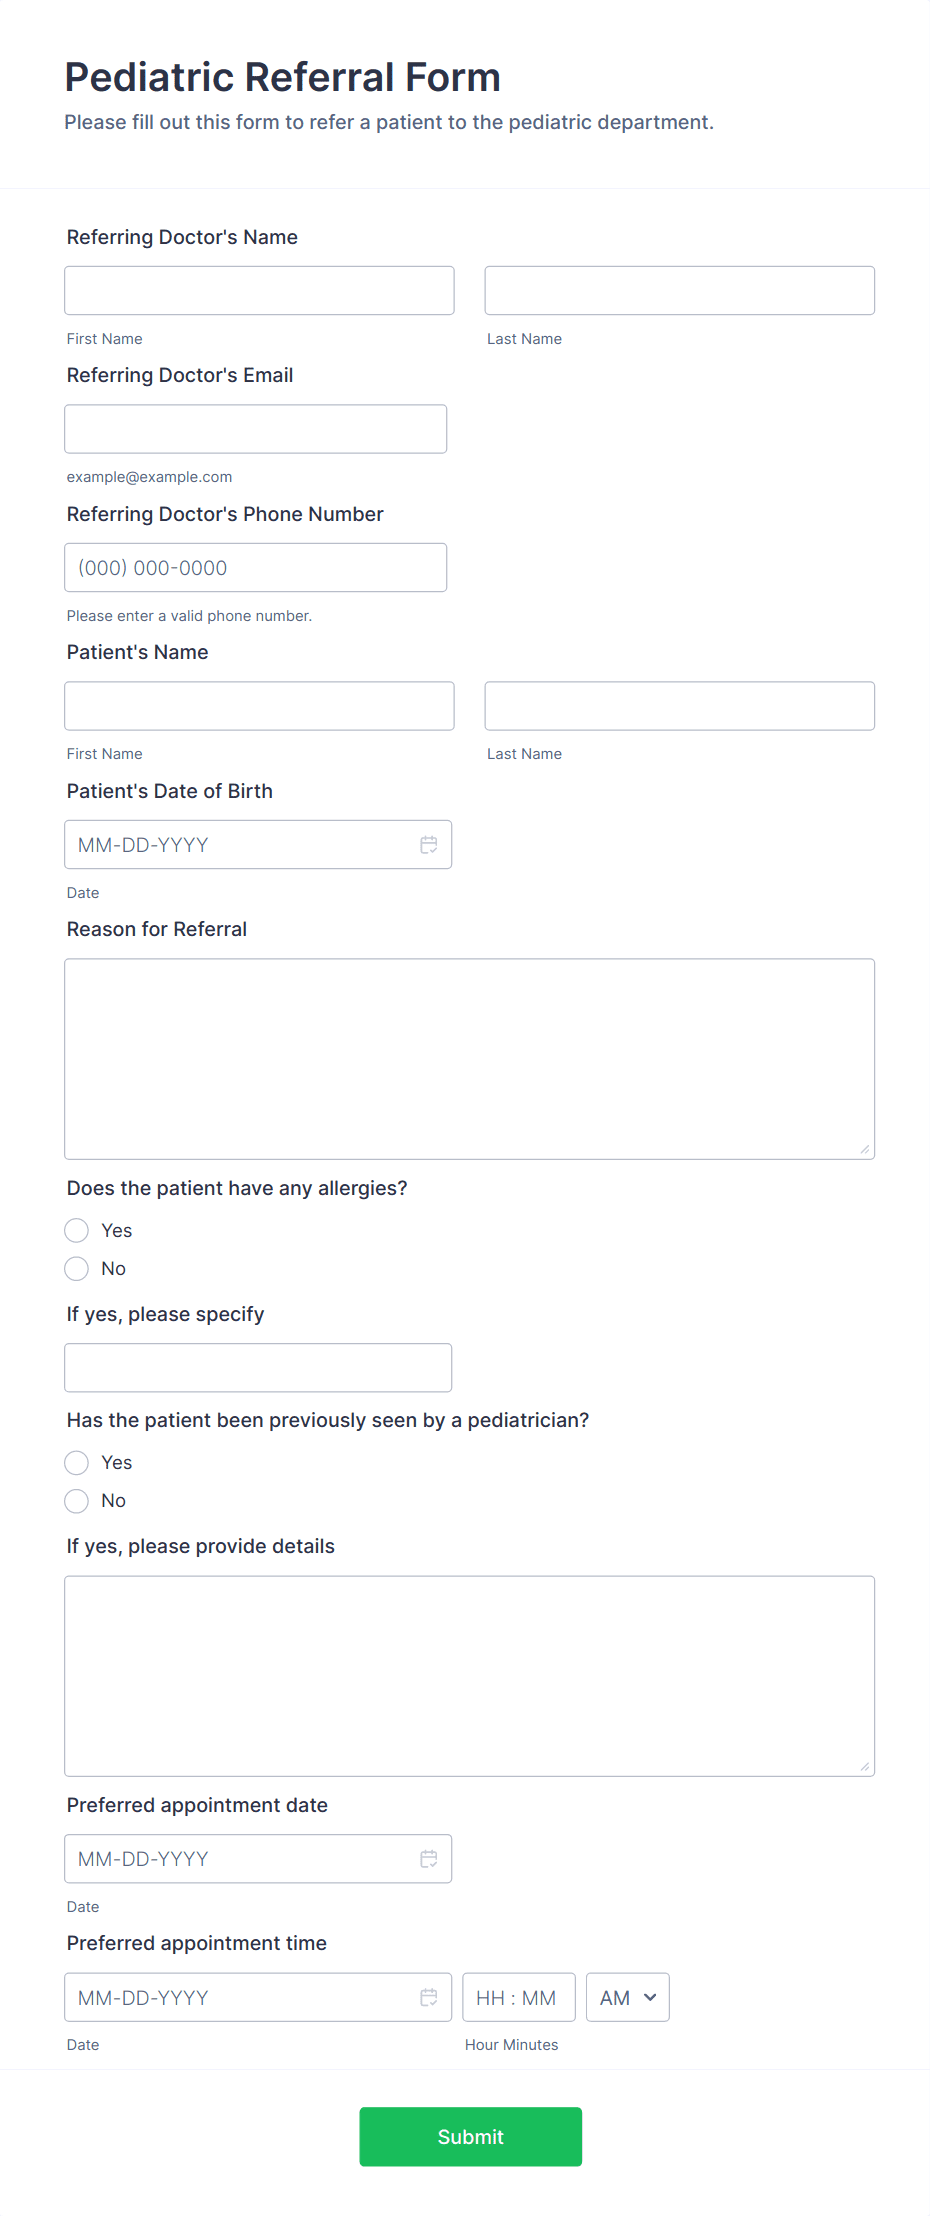Click the patient's Last Name field

(679, 705)
